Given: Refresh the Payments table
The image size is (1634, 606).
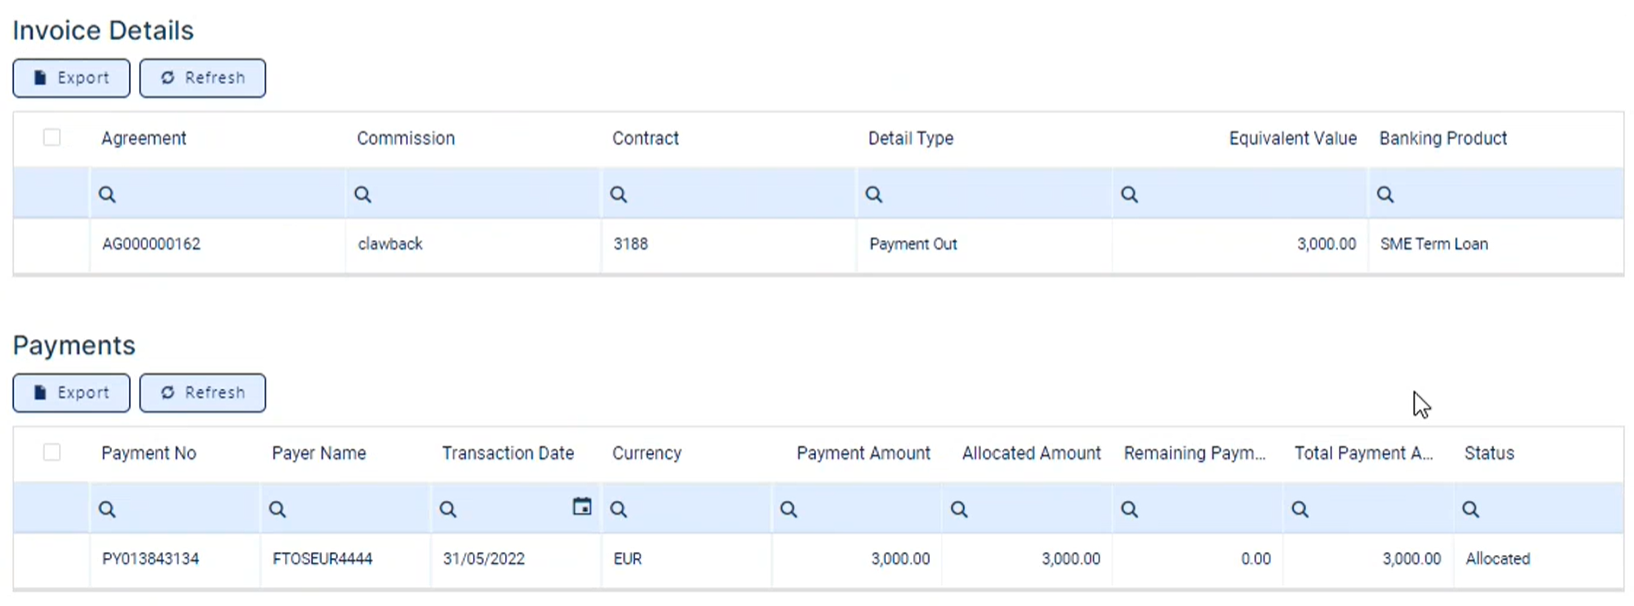Looking at the screenshot, I should 202,393.
